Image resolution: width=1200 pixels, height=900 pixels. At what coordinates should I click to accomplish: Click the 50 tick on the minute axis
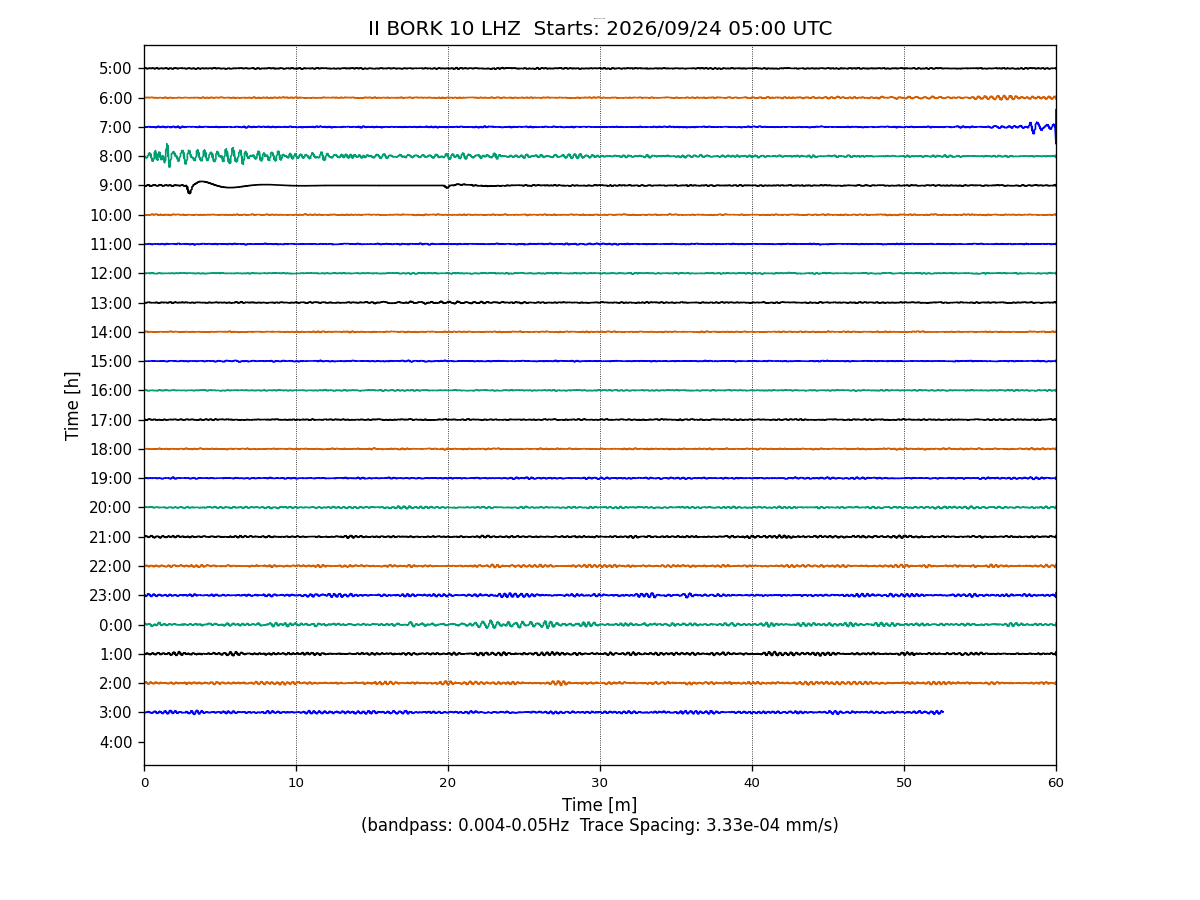[x=904, y=783]
